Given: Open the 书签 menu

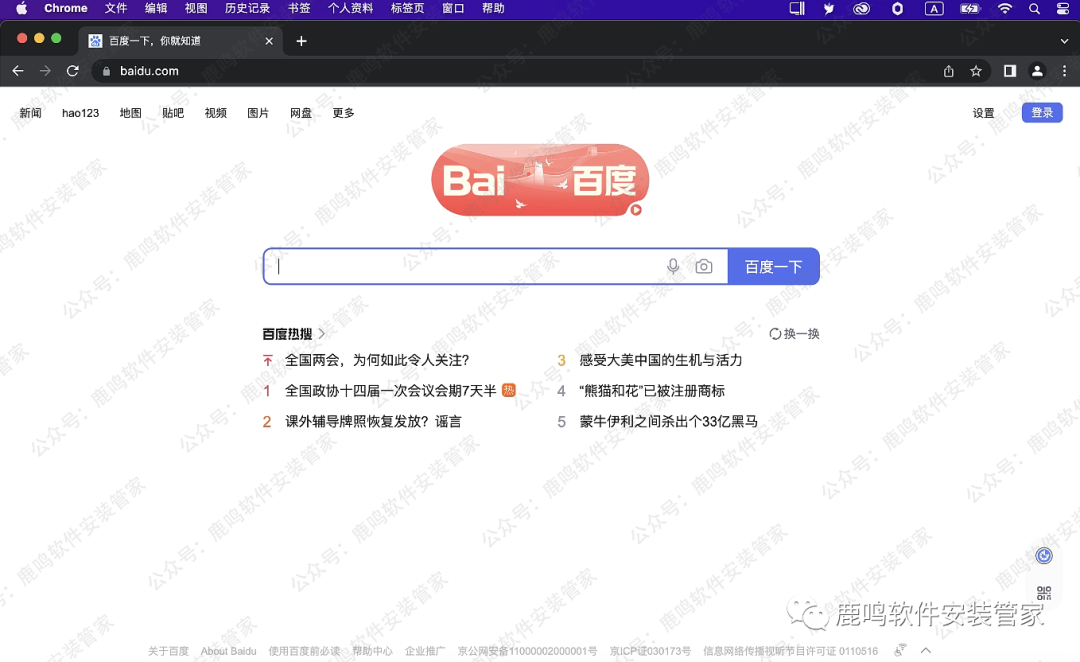Looking at the screenshot, I should (299, 8).
